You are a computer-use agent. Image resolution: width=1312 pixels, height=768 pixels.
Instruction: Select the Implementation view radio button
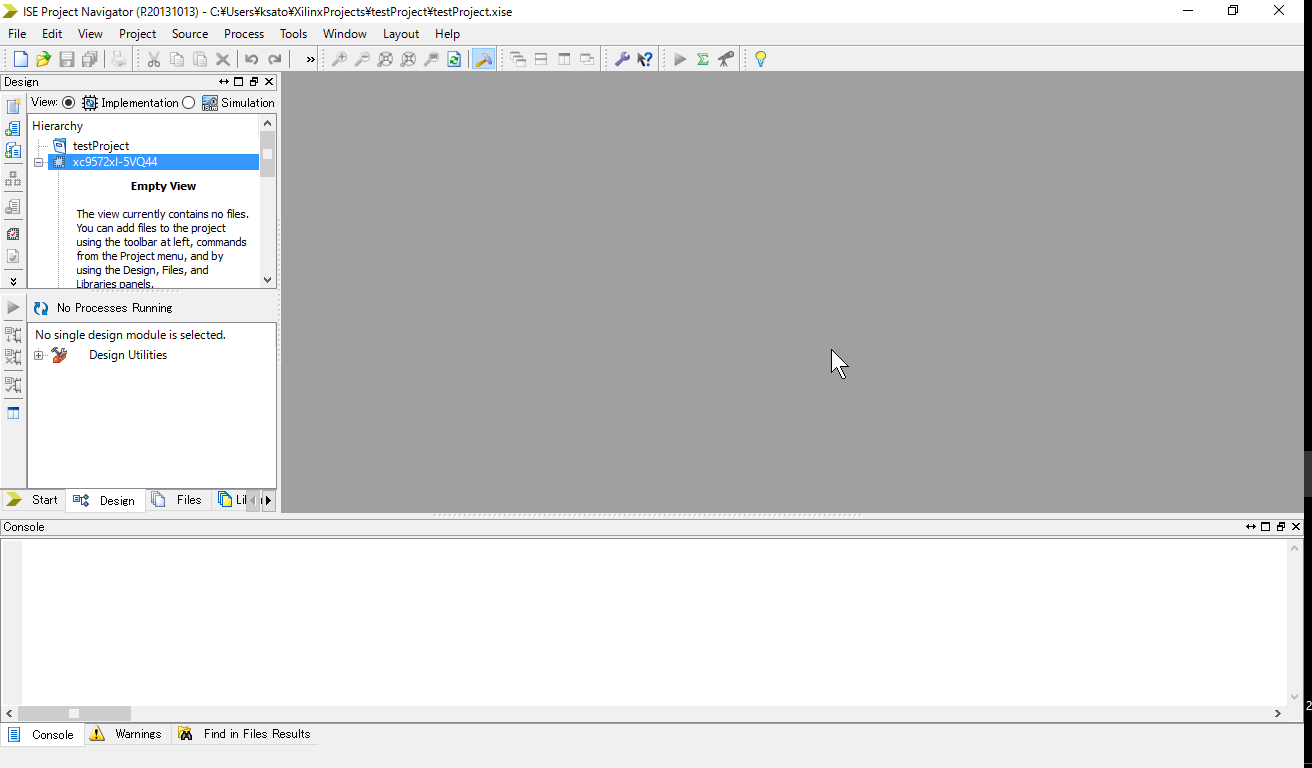[x=69, y=103]
